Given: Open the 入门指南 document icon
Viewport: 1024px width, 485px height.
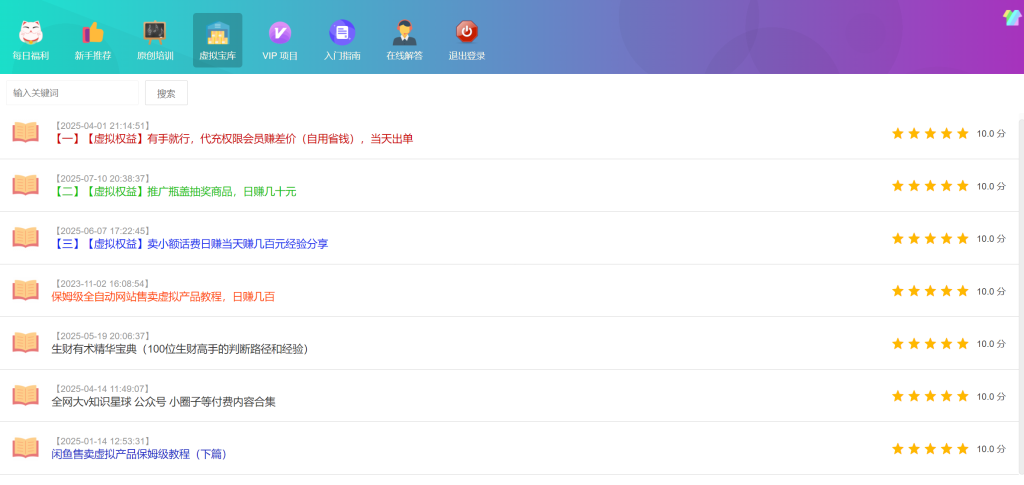Looking at the screenshot, I should click(x=342, y=32).
